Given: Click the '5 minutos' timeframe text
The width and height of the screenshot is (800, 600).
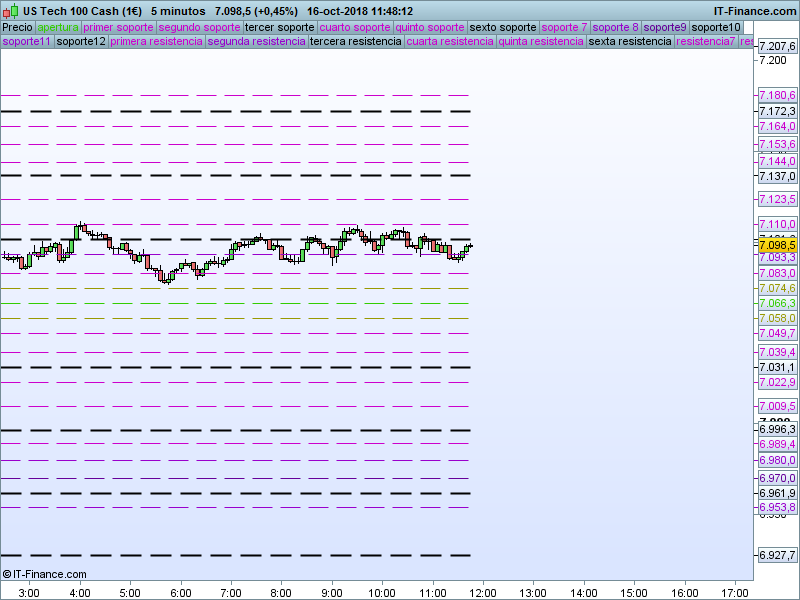Looking at the screenshot, I should (178, 11).
